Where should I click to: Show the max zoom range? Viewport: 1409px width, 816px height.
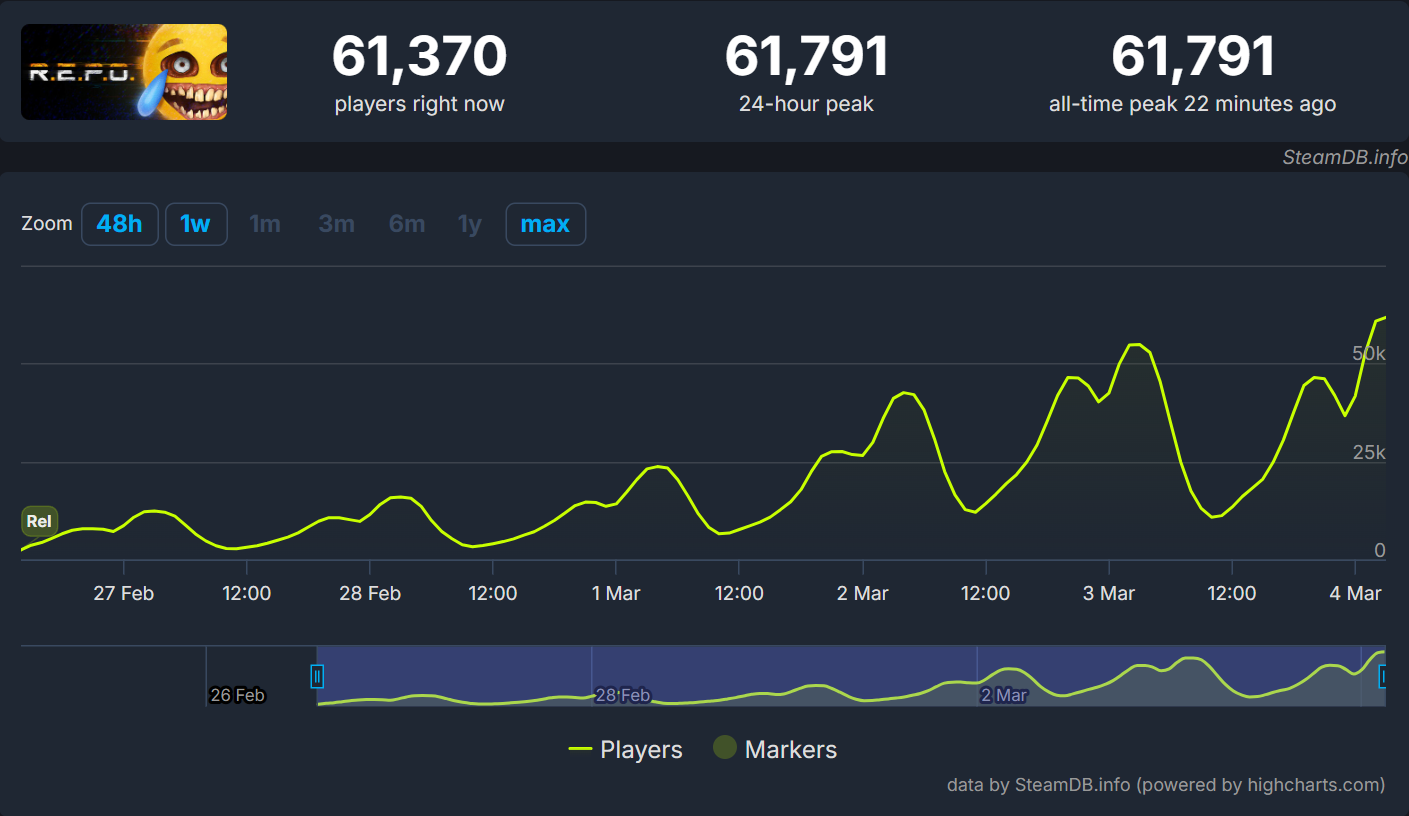point(545,224)
